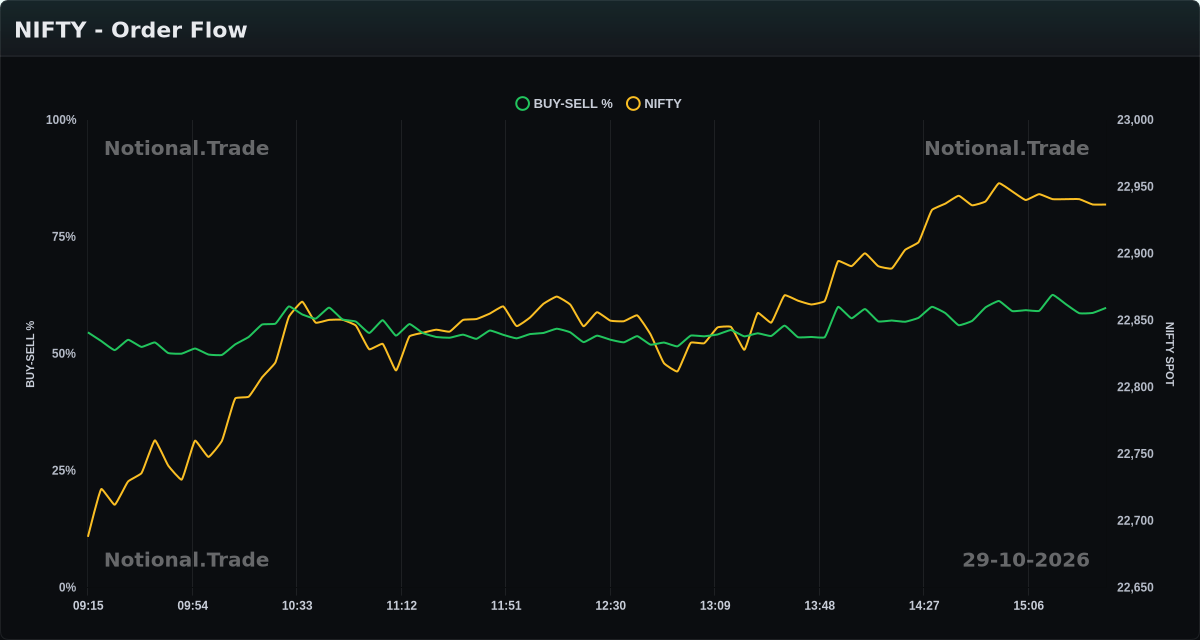Select the 100% label on the left axis
This screenshot has width=1200, height=640.
pos(61,120)
